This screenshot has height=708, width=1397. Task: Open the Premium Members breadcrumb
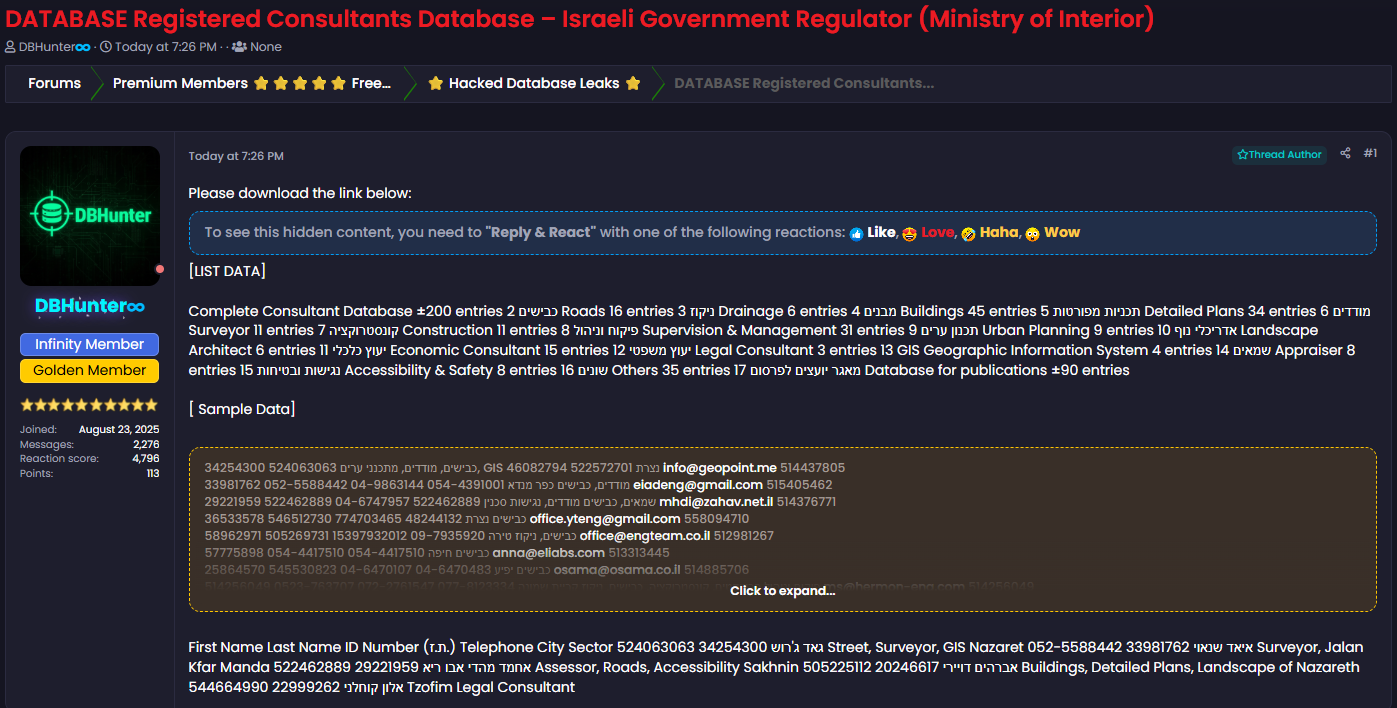pyautogui.click(x=252, y=83)
